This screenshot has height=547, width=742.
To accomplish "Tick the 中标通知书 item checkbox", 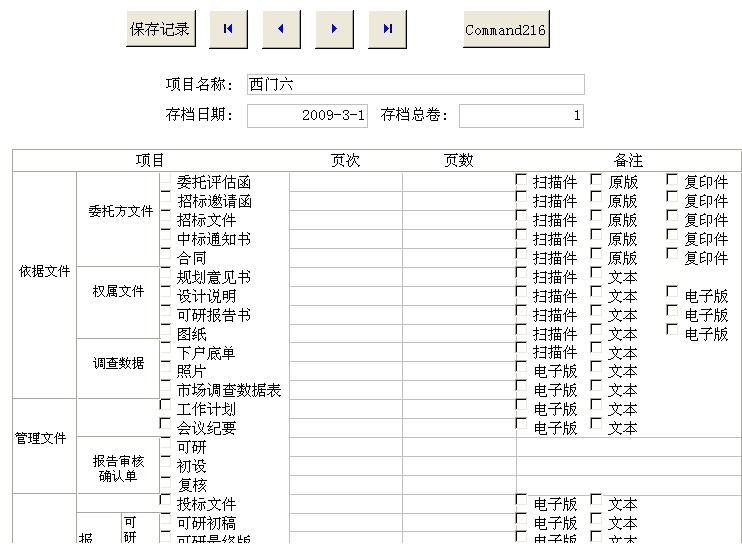I will tap(165, 235).
